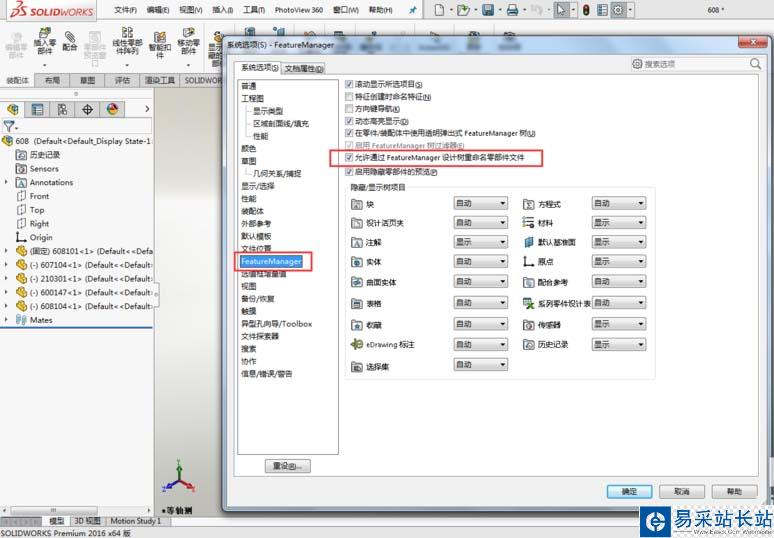
Task: Switch to the 草图 command tab
Action: [x=87, y=80]
